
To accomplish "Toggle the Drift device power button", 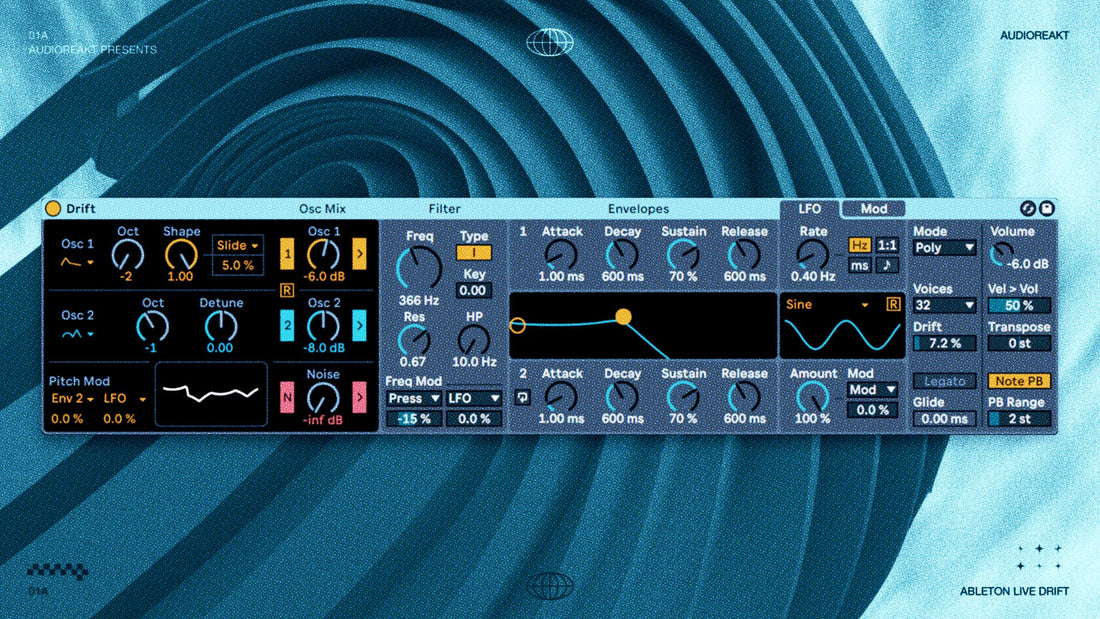I will [53, 208].
